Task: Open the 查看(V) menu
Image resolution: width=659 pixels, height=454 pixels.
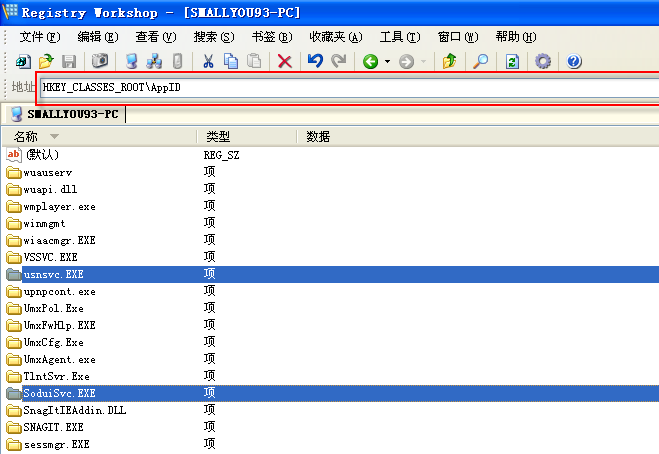Action: coord(156,37)
